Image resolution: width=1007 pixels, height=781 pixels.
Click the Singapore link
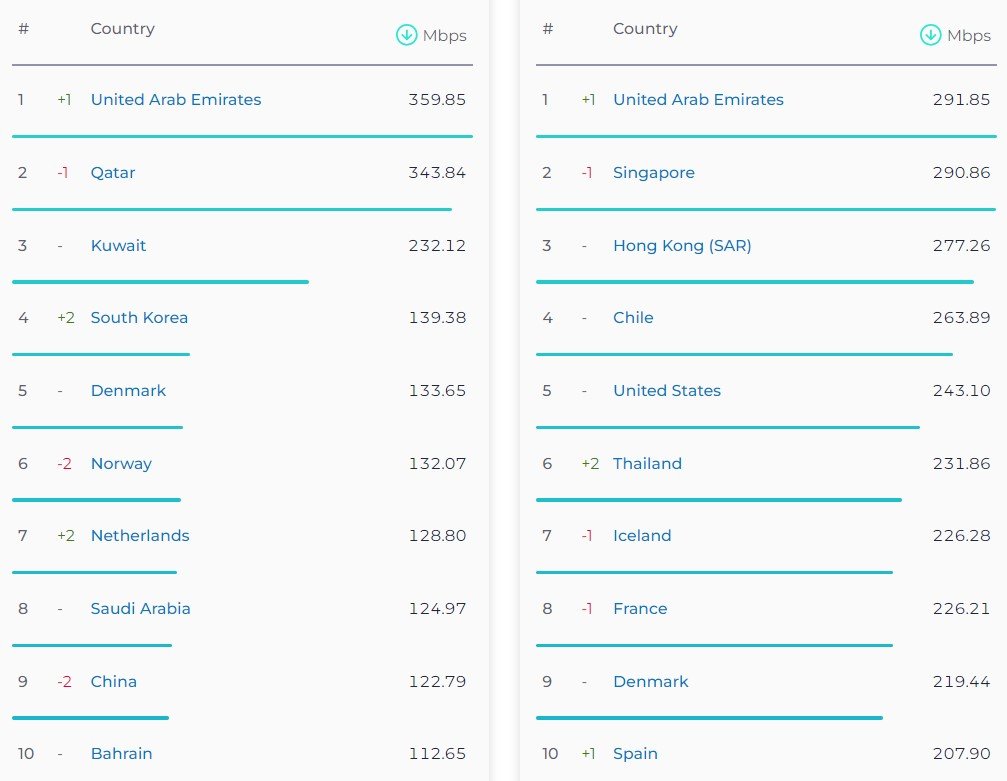[x=654, y=173]
